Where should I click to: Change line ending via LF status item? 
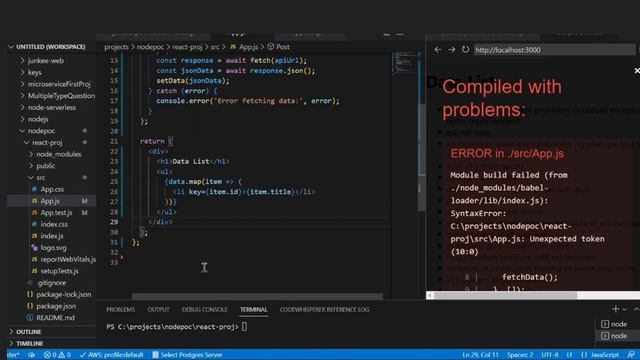tap(569, 355)
